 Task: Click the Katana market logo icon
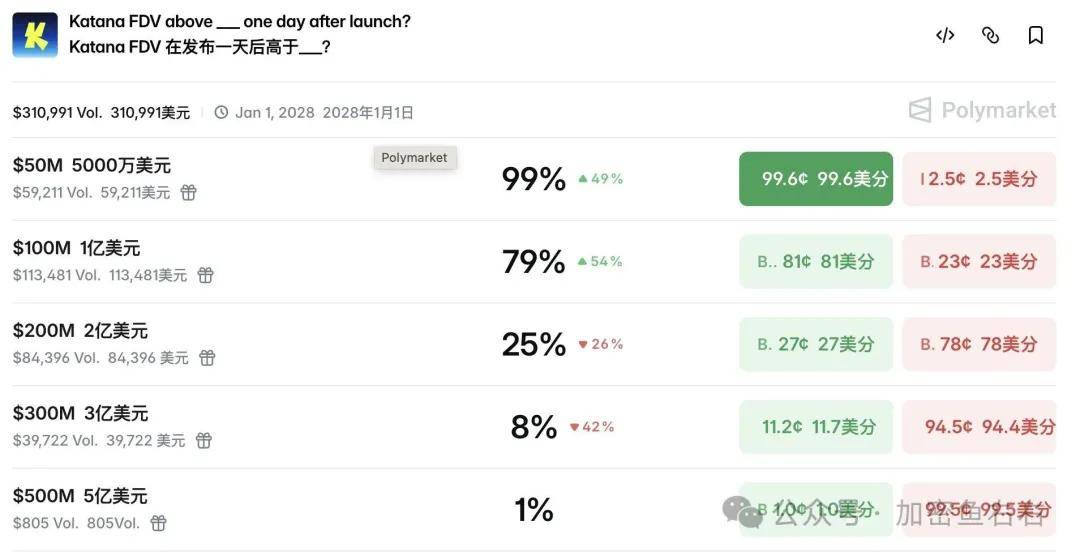click(x=35, y=34)
